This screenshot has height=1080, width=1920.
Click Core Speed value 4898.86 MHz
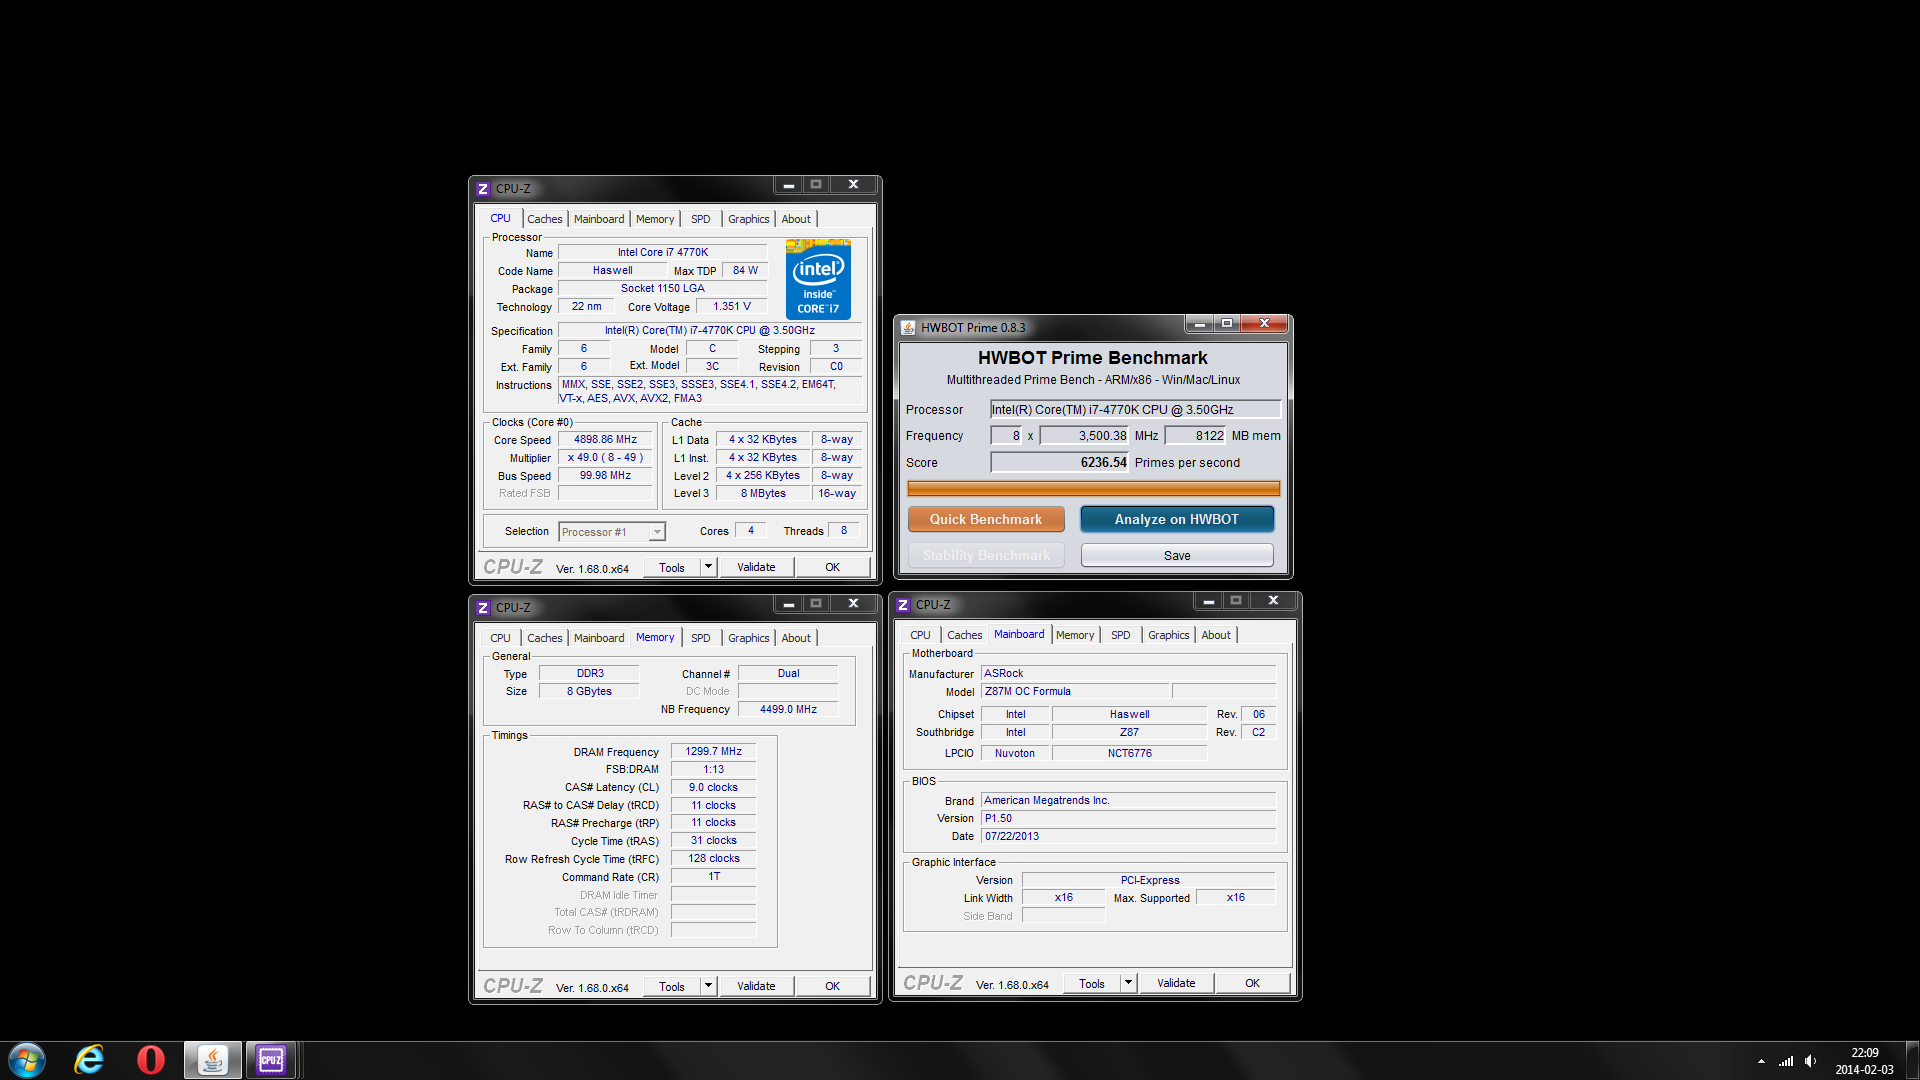(x=605, y=439)
